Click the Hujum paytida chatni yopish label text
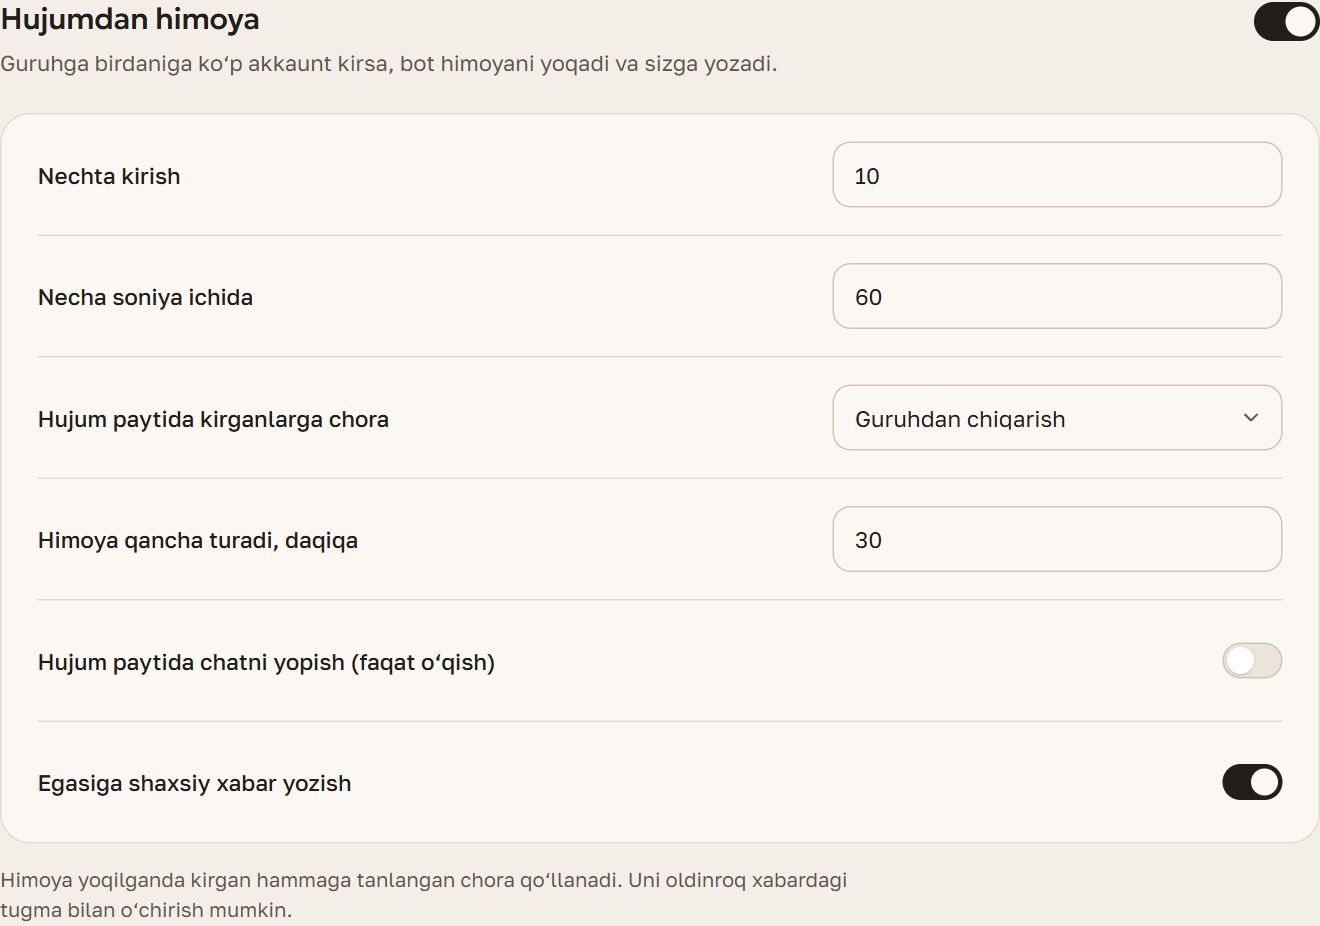This screenshot has width=1320, height=926. (266, 662)
